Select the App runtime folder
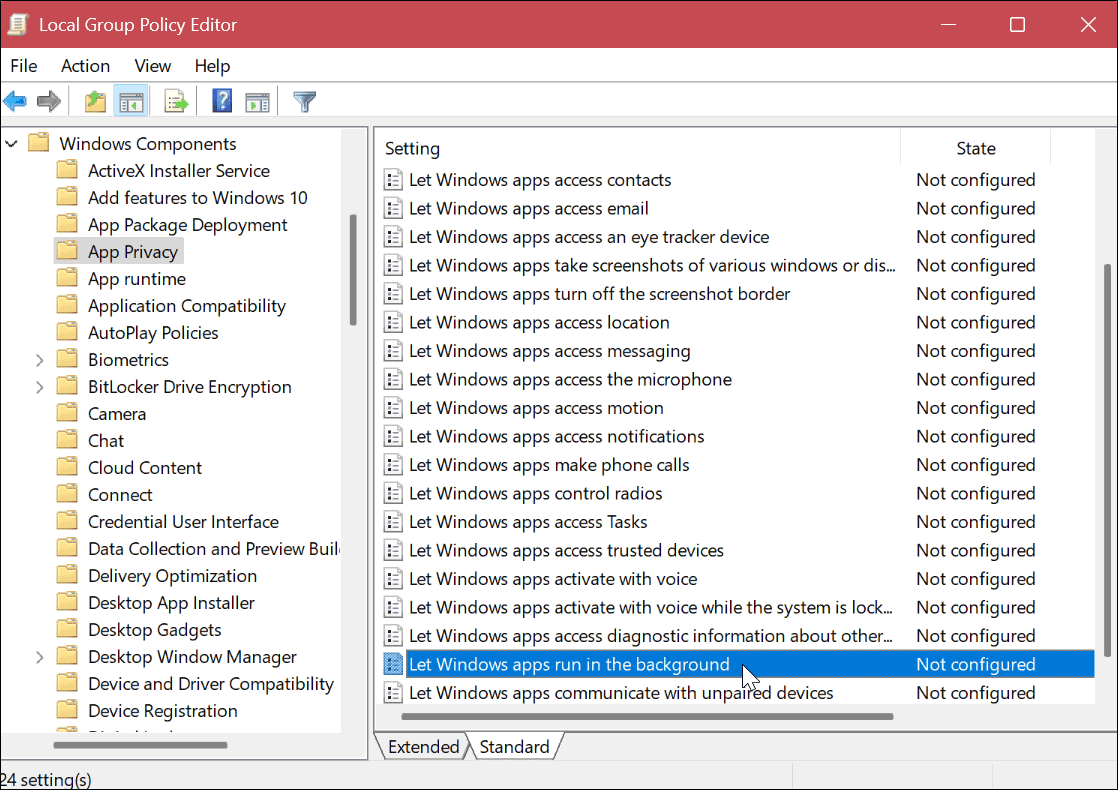The image size is (1118, 790). 137,279
